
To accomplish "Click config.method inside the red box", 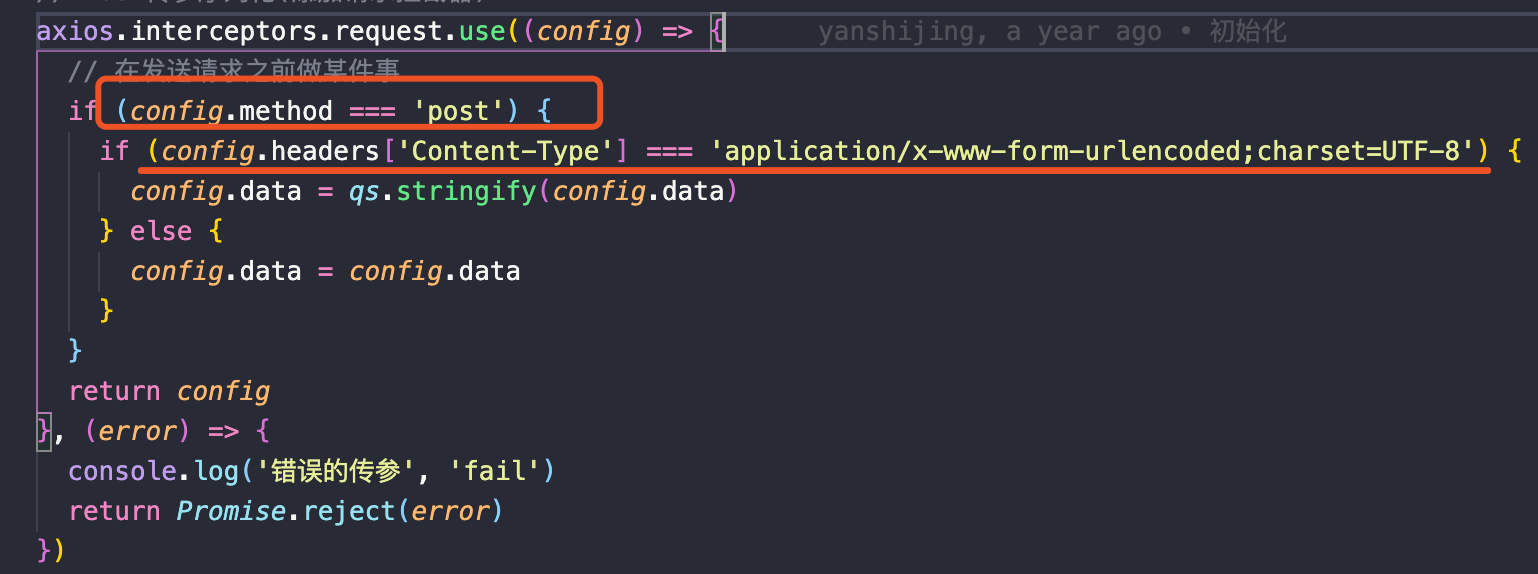I will (x=231, y=110).
